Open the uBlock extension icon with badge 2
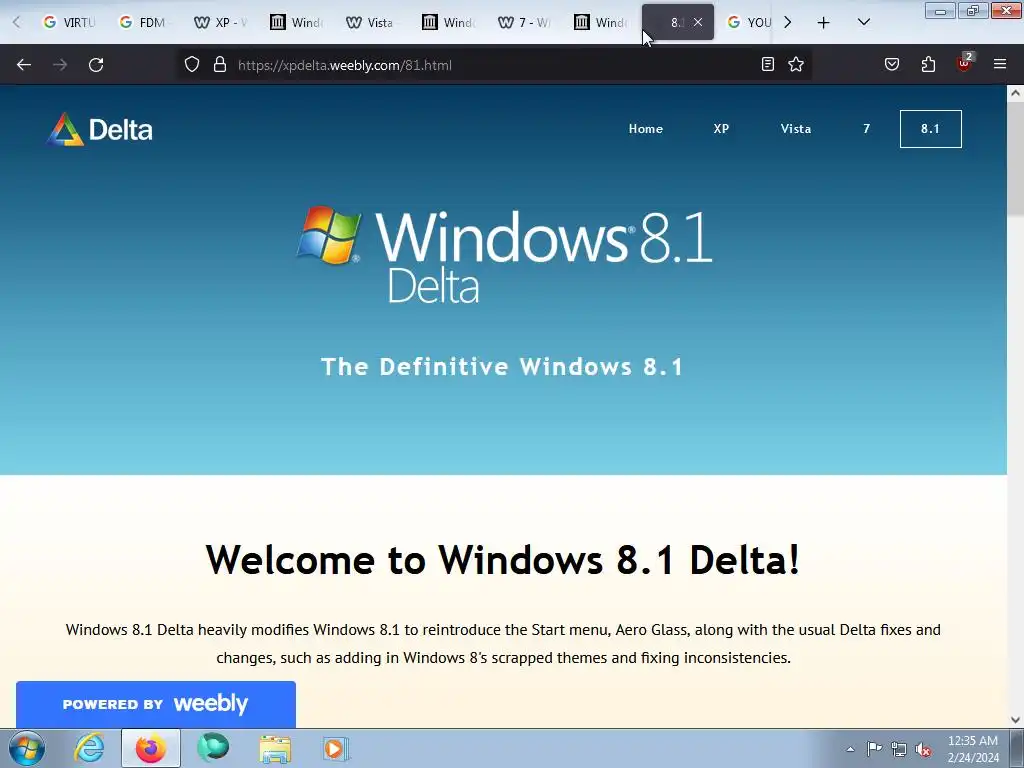This screenshot has height=768, width=1024. coord(965,63)
